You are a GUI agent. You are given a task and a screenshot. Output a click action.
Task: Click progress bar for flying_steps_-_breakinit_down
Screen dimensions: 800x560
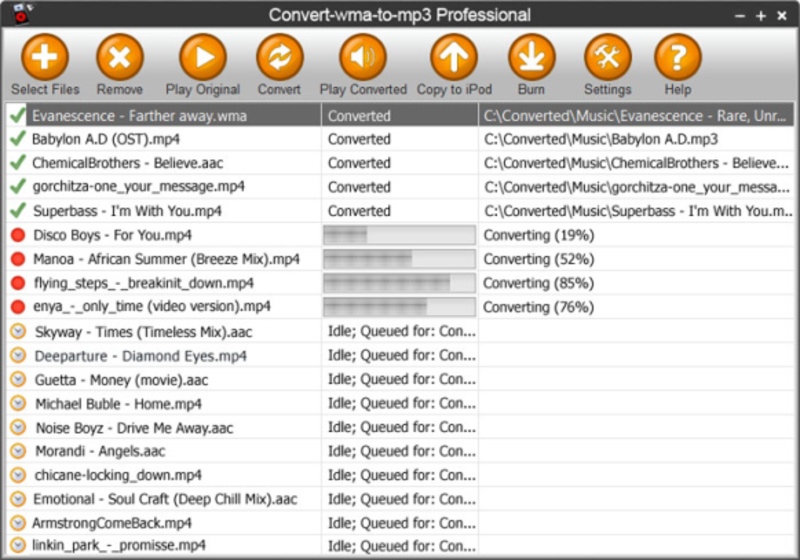(x=399, y=283)
